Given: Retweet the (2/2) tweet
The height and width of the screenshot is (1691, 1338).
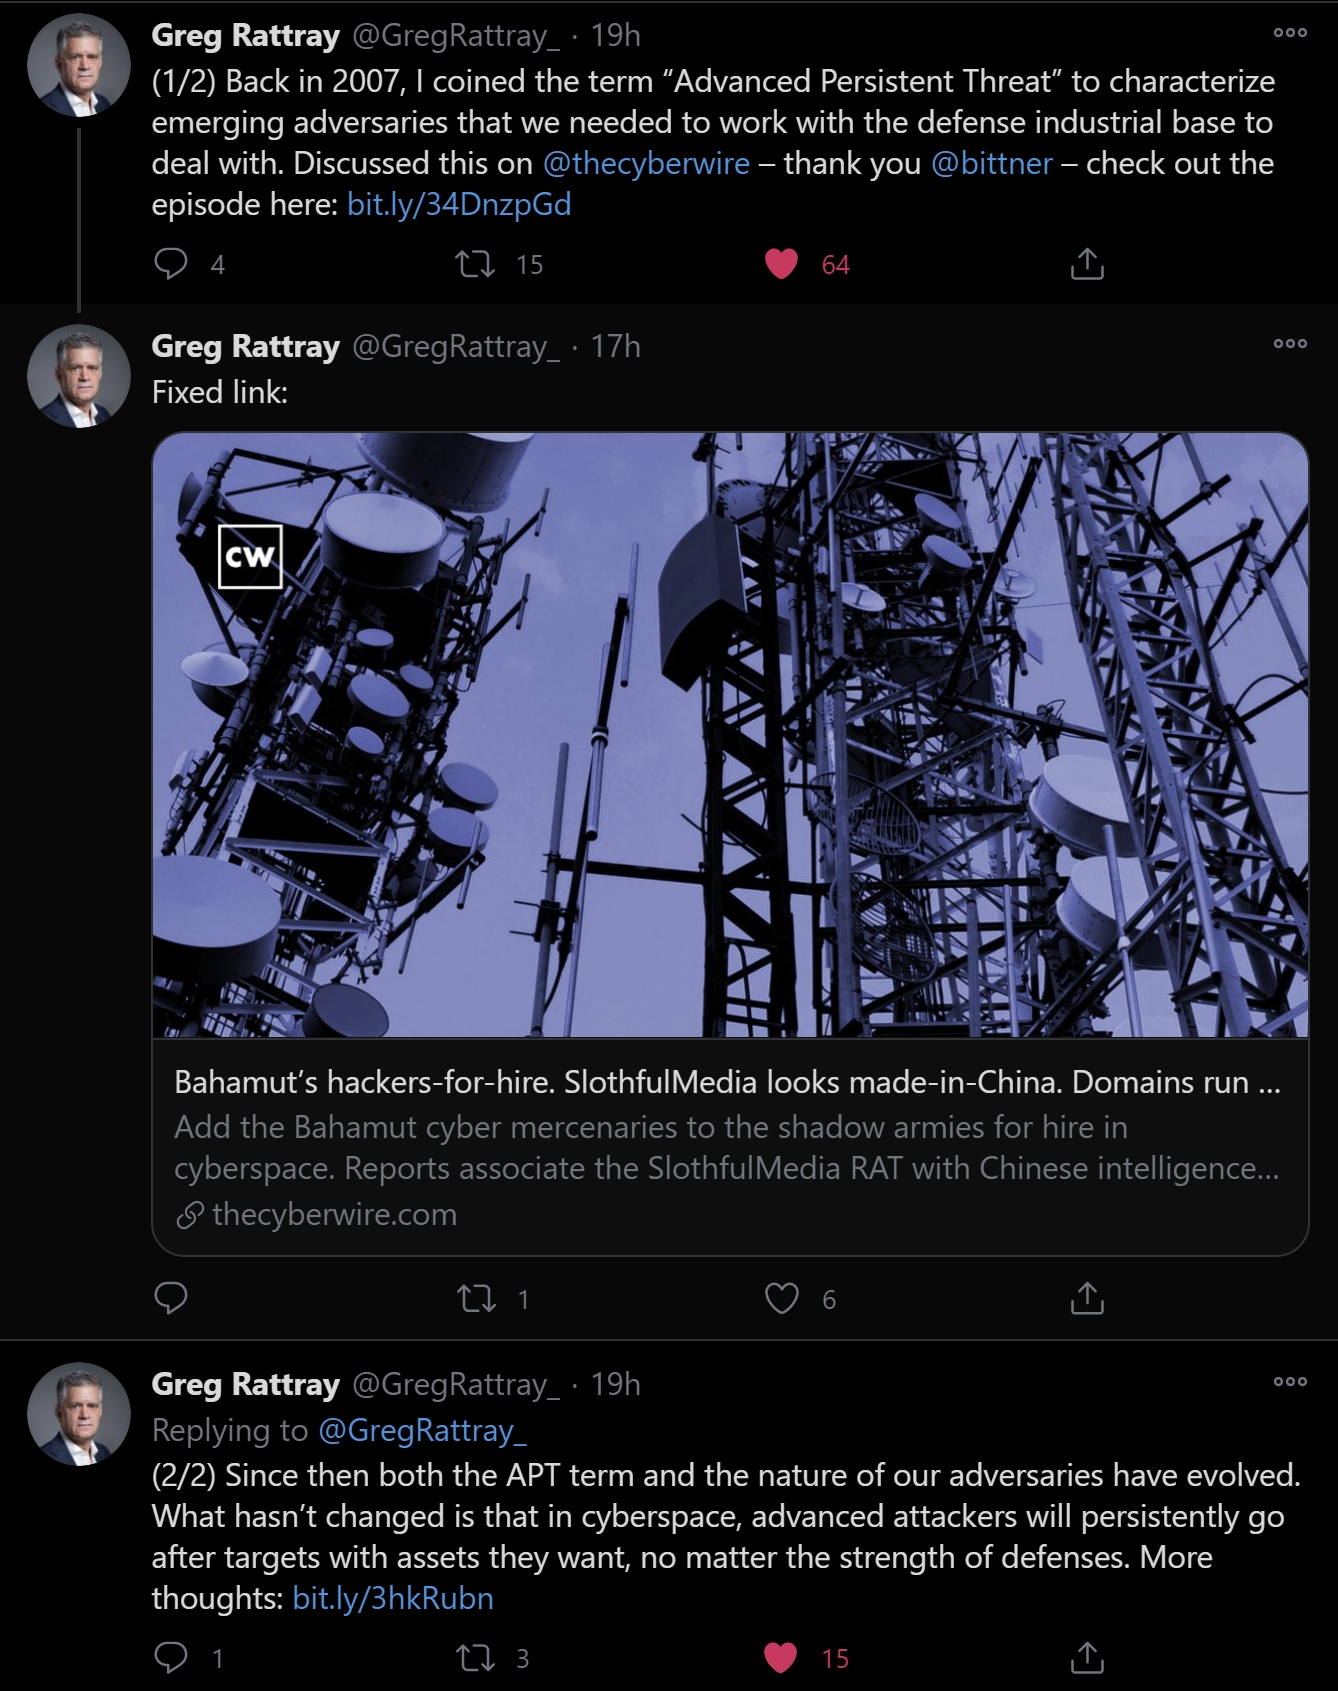Looking at the screenshot, I should [x=475, y=1657].
